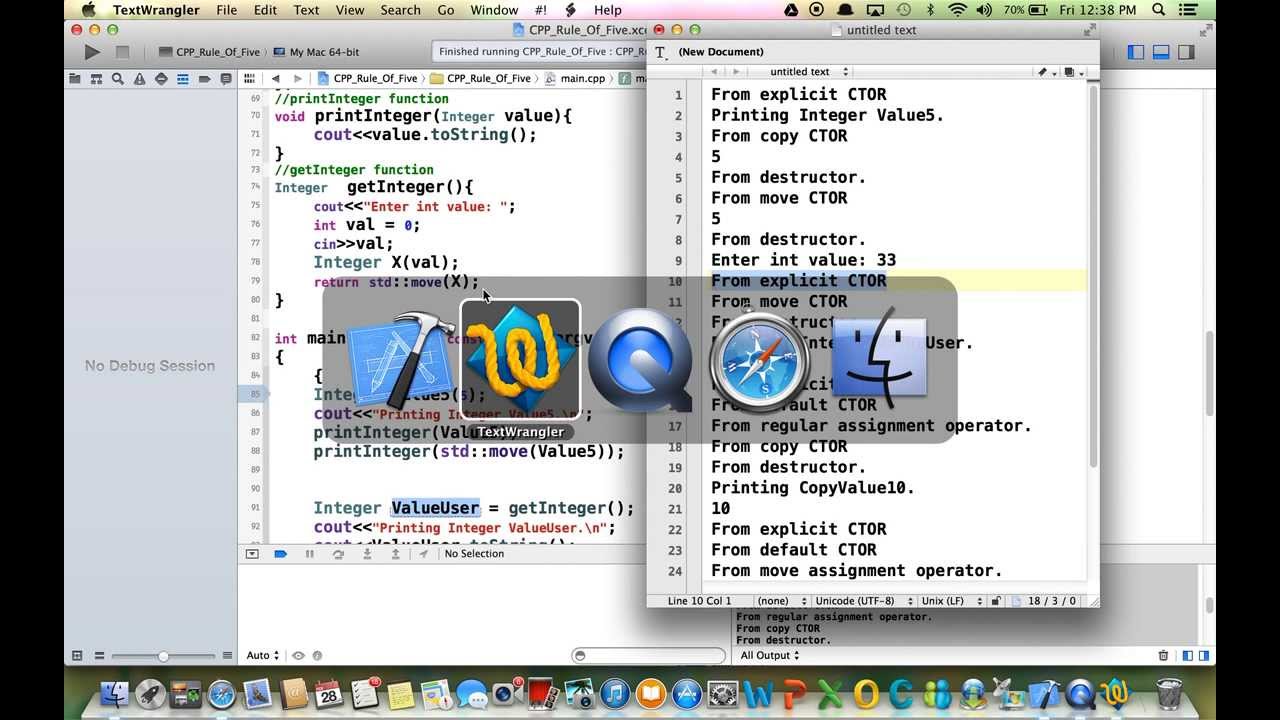Viewport: 1280px width, 720px height.
Task: Go back in Xcode editor history
Action: (277, 78)
